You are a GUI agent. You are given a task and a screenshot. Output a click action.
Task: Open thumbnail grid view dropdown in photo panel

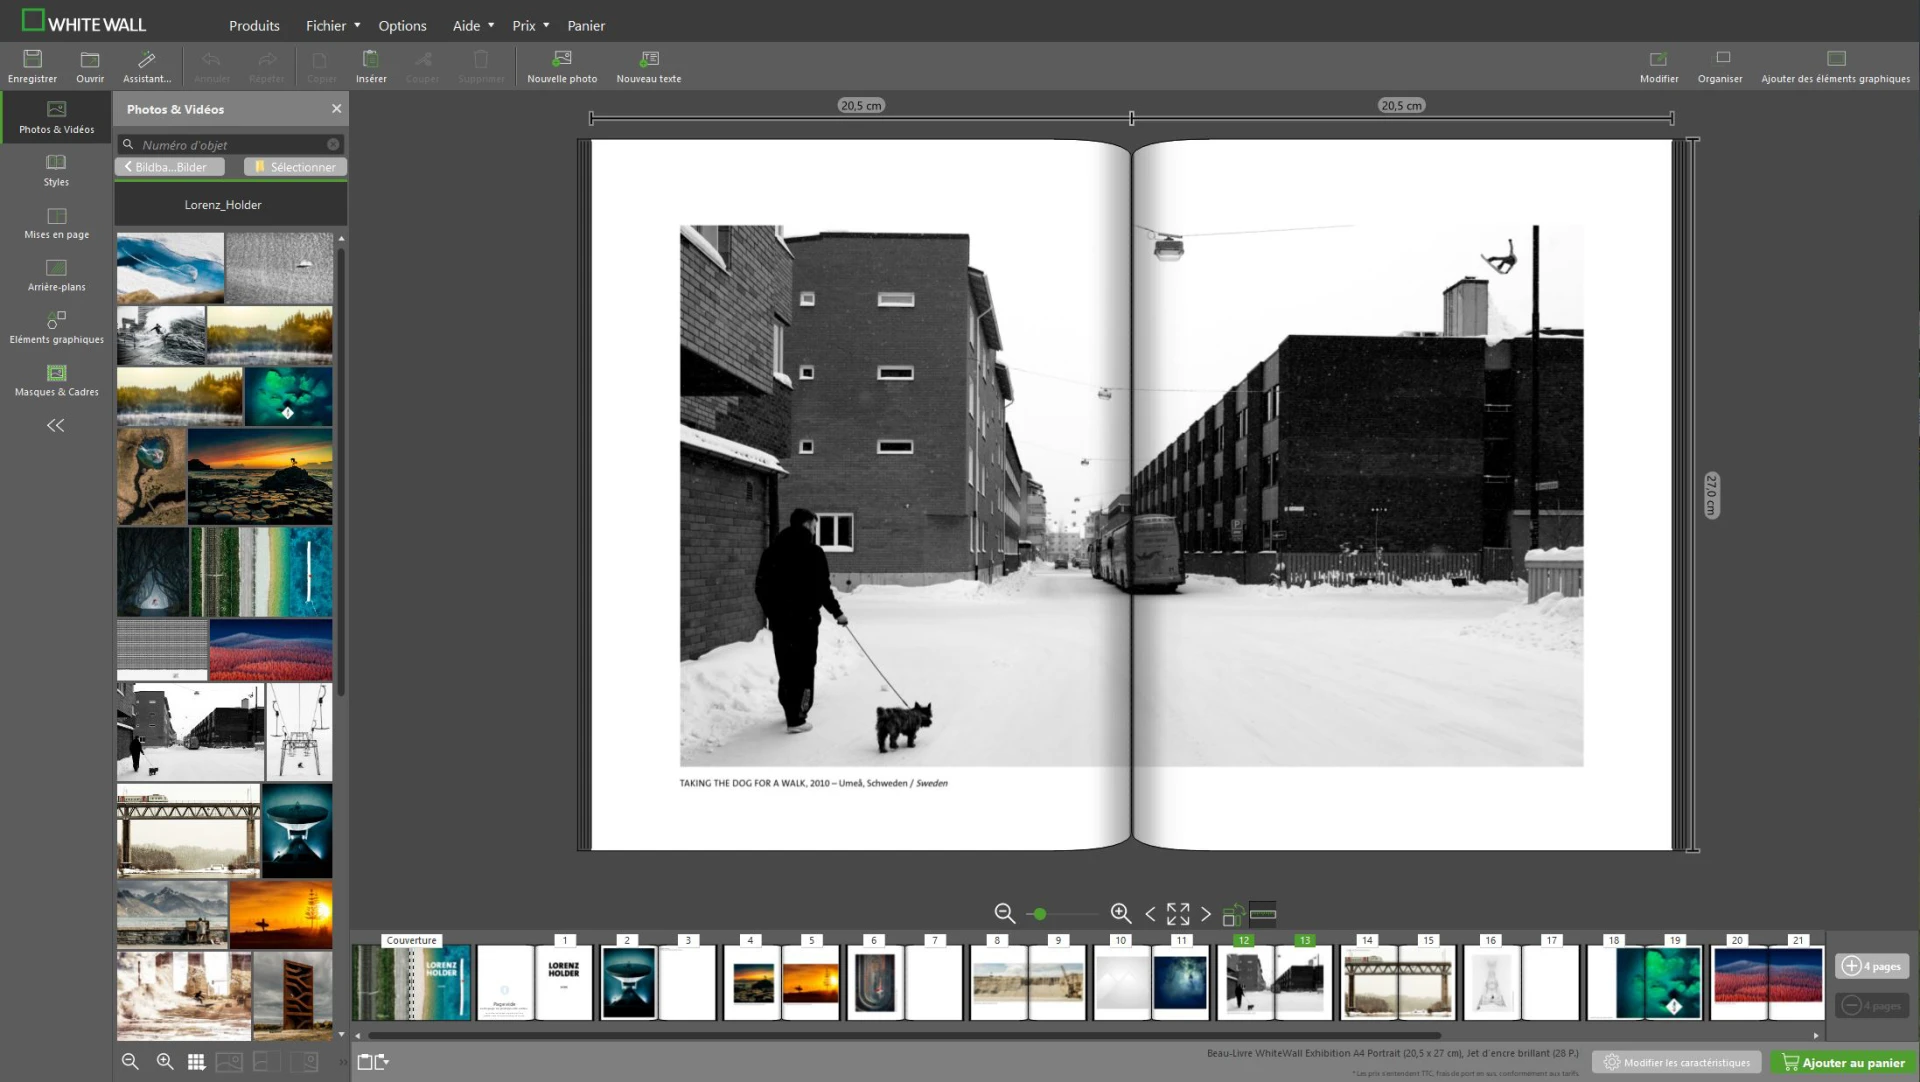[x=196, y=1062]
